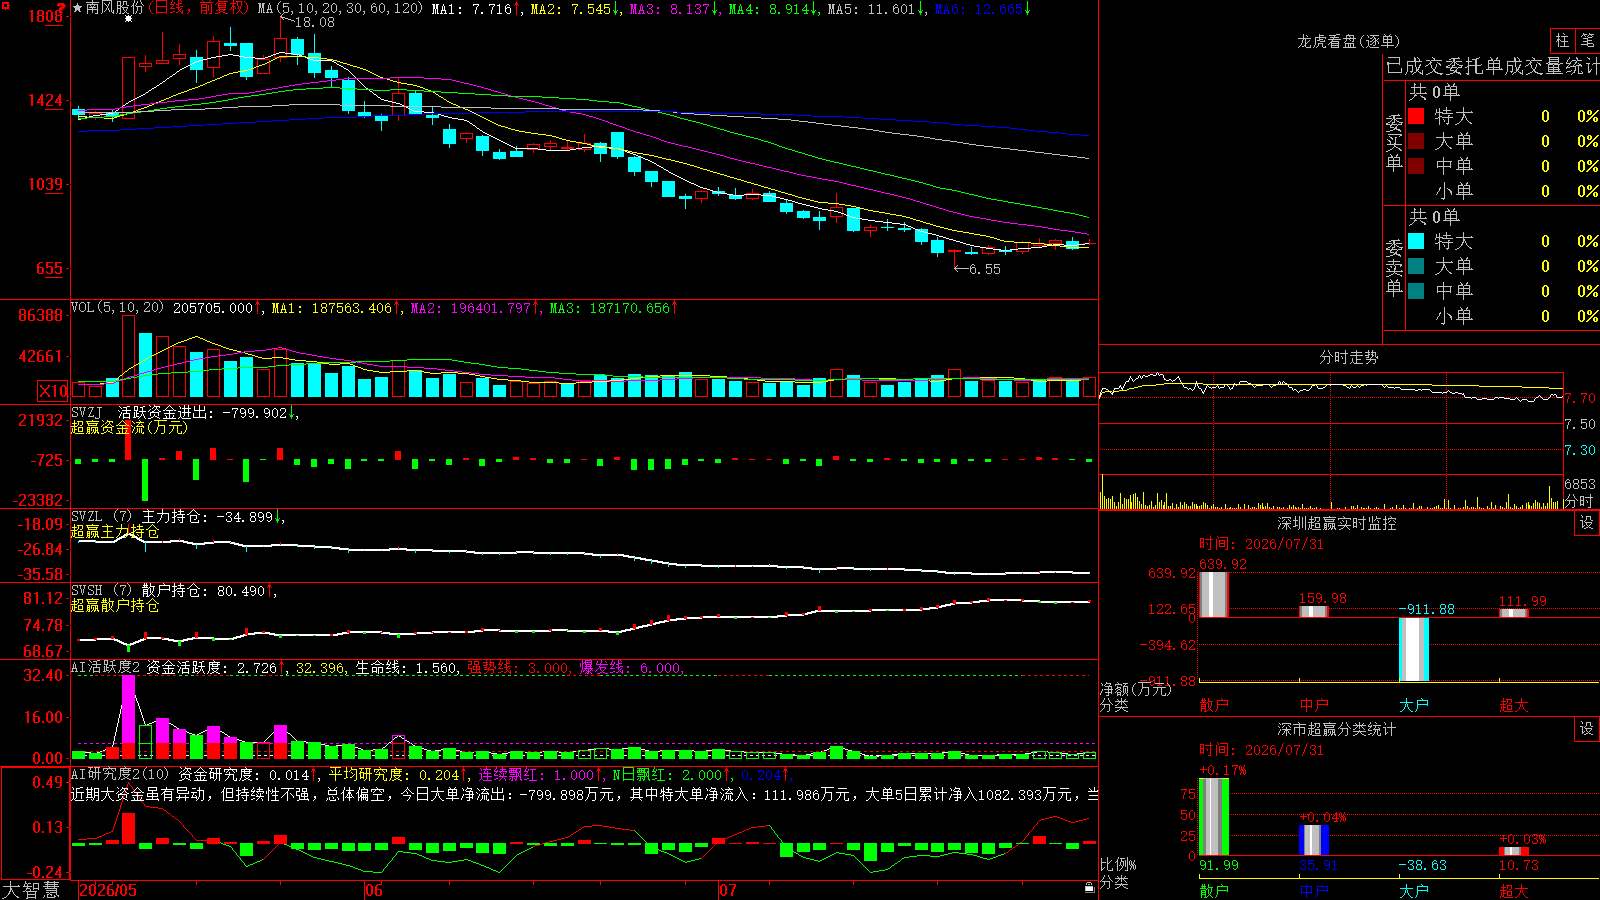Click the red 特大 buy-order color swatch
This screenshot has height=900, width=1600.
(x=1416, y=116)
